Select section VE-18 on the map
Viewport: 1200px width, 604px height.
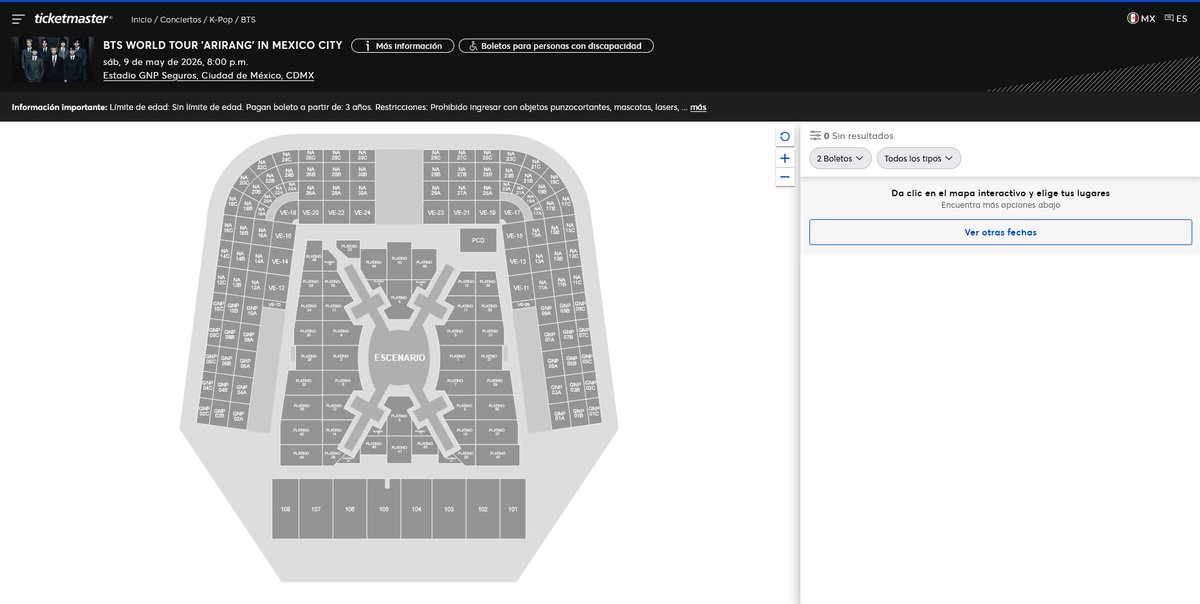coord(287,213)
